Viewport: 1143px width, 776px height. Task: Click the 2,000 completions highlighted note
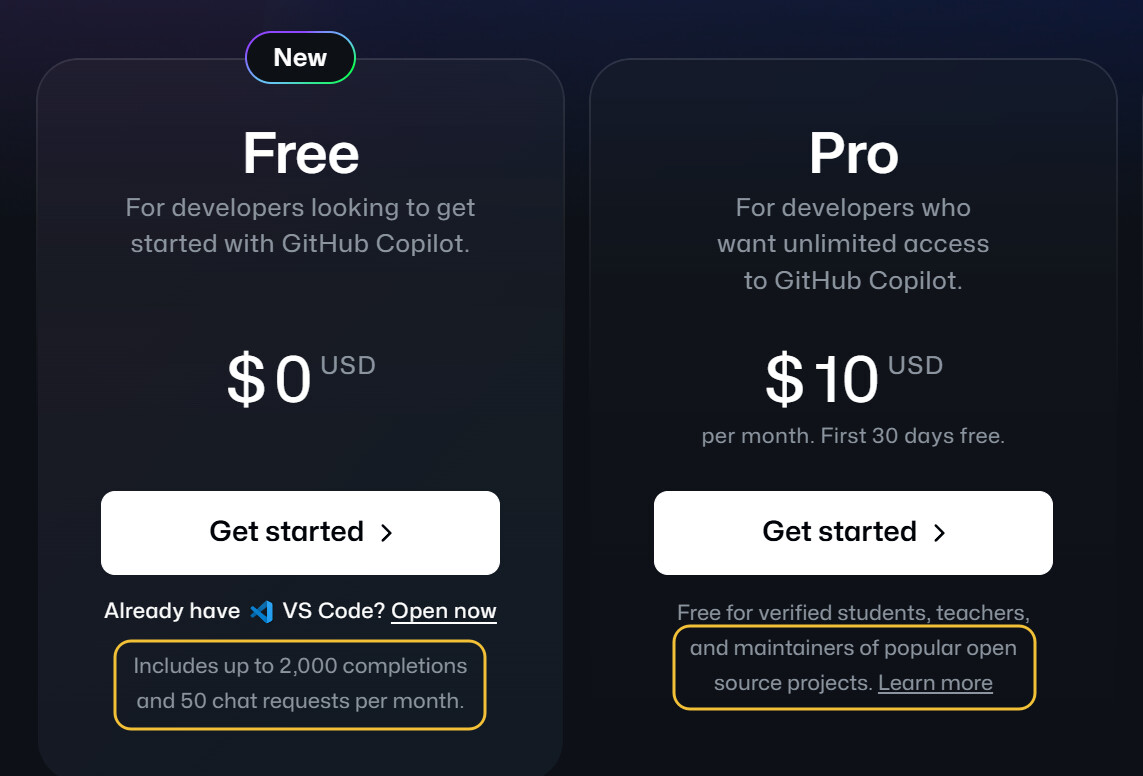300,683
